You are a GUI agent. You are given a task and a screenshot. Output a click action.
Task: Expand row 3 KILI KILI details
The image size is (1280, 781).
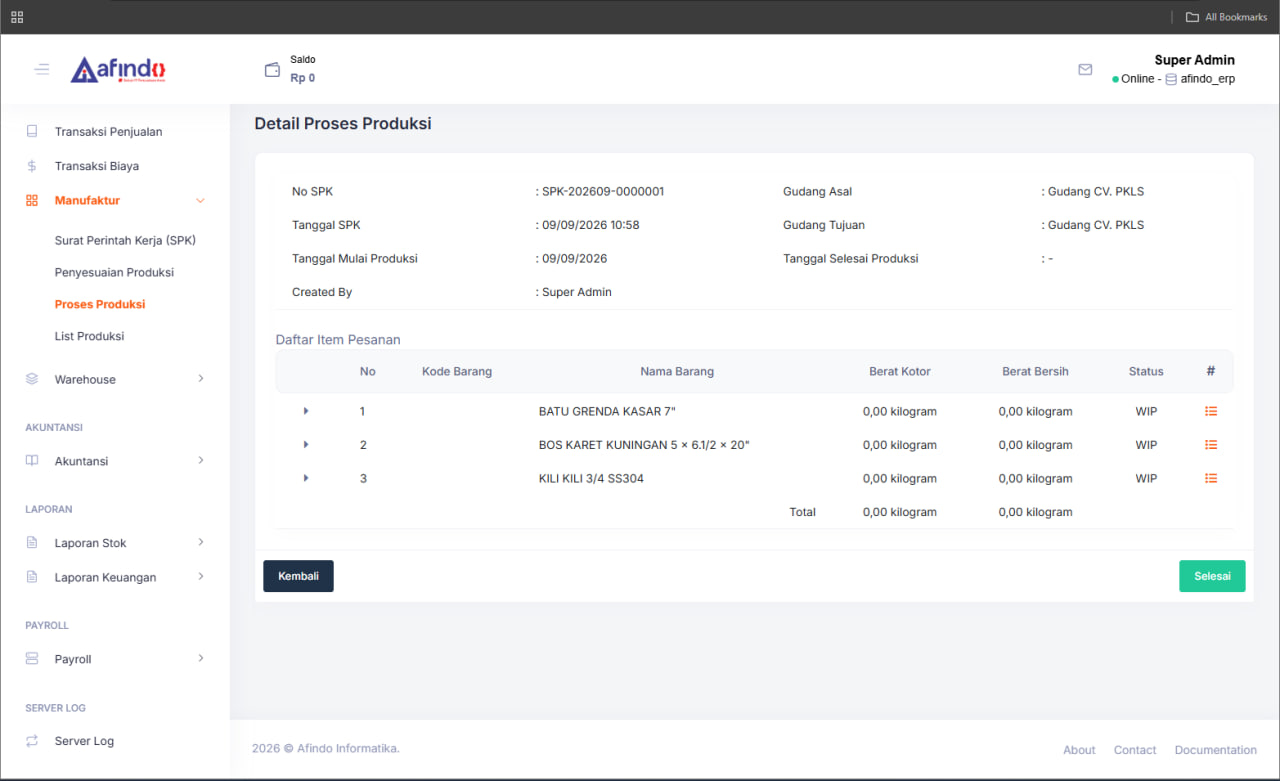[306, 478]
